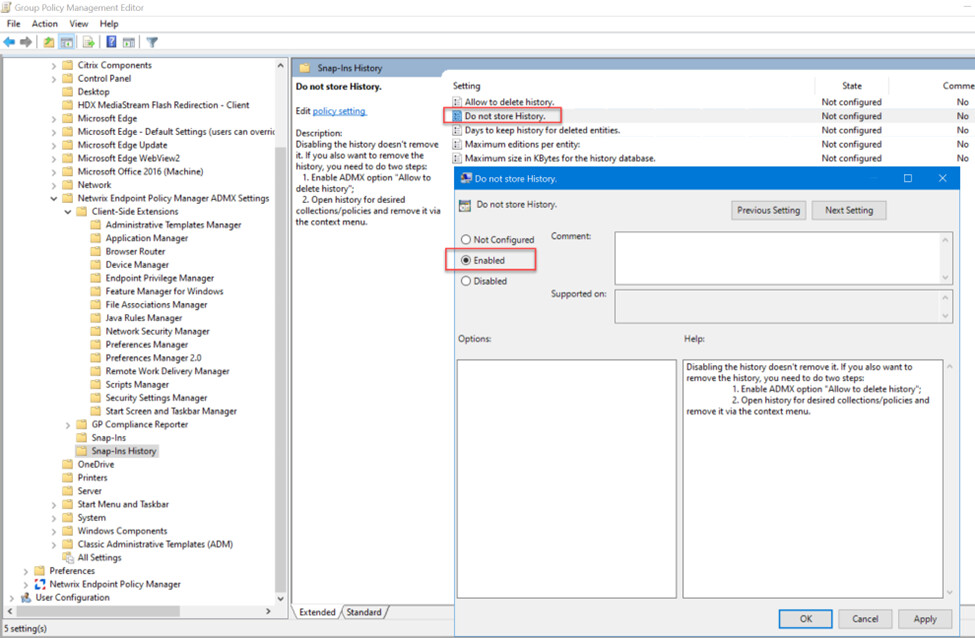Image resolution: width=975 pixels, height=638 pixels.
Task: Open the Action menu
Action: (x=45, y=23)
